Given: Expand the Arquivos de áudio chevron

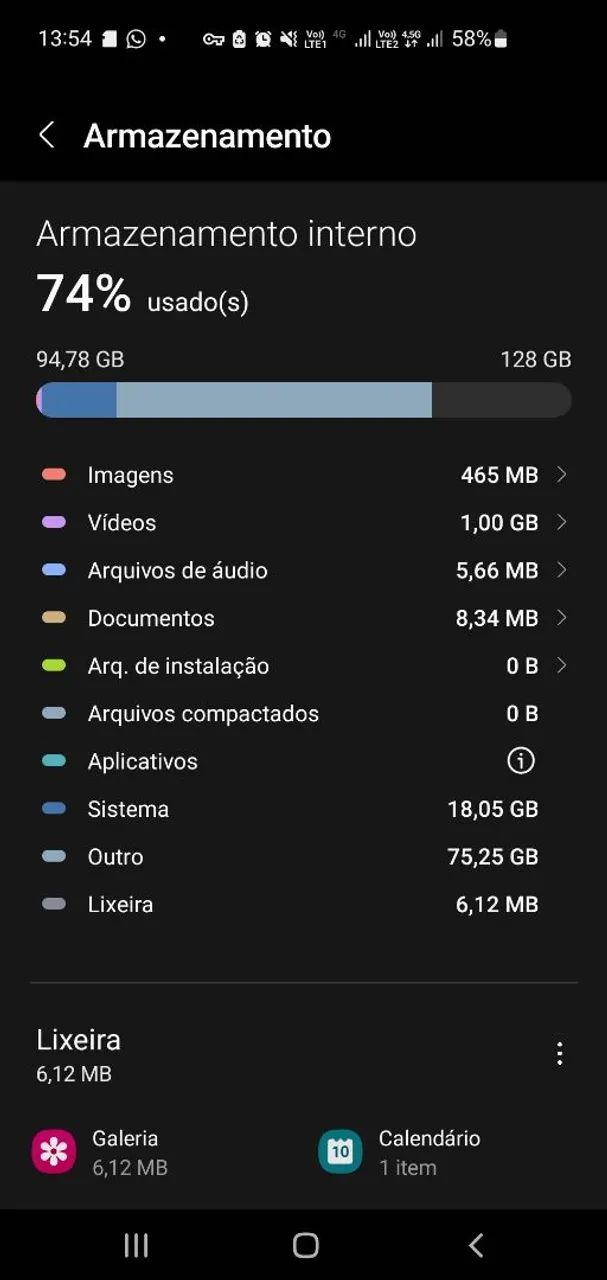Looking at the screenshot, I should (x=561, y=570).
